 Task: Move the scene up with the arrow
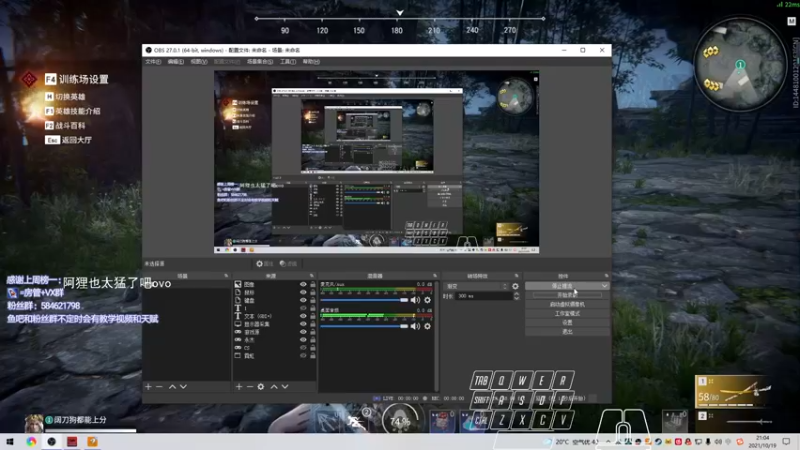coord(172,387)
